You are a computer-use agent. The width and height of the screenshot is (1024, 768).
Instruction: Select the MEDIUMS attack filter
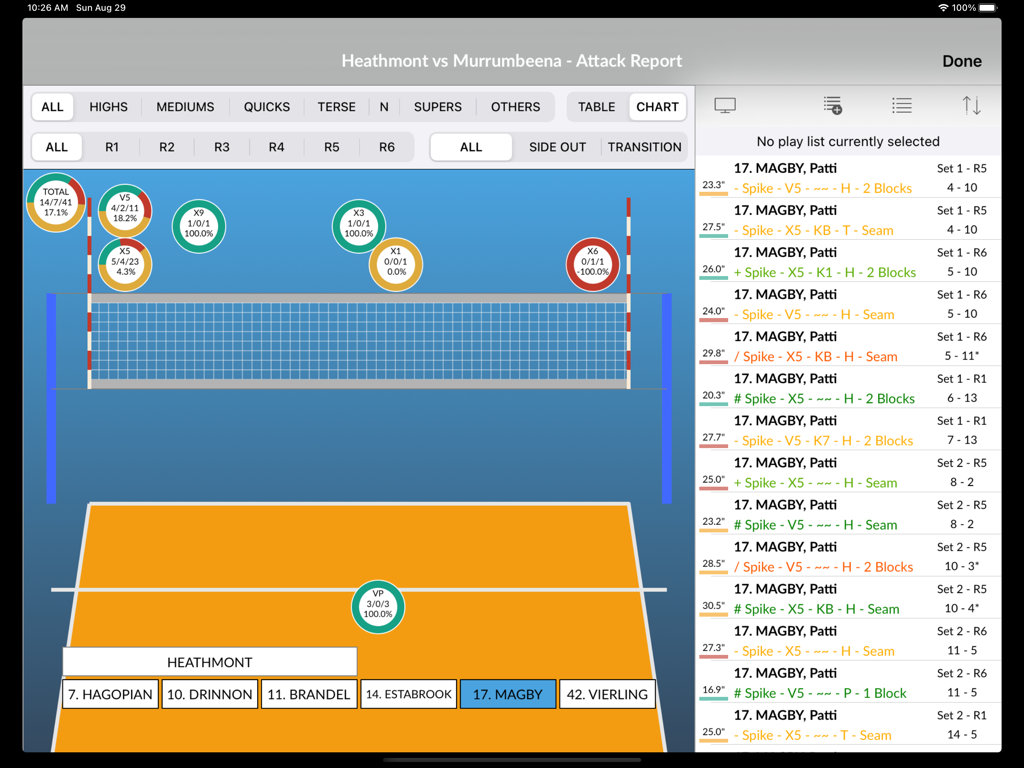pos(185,106)
